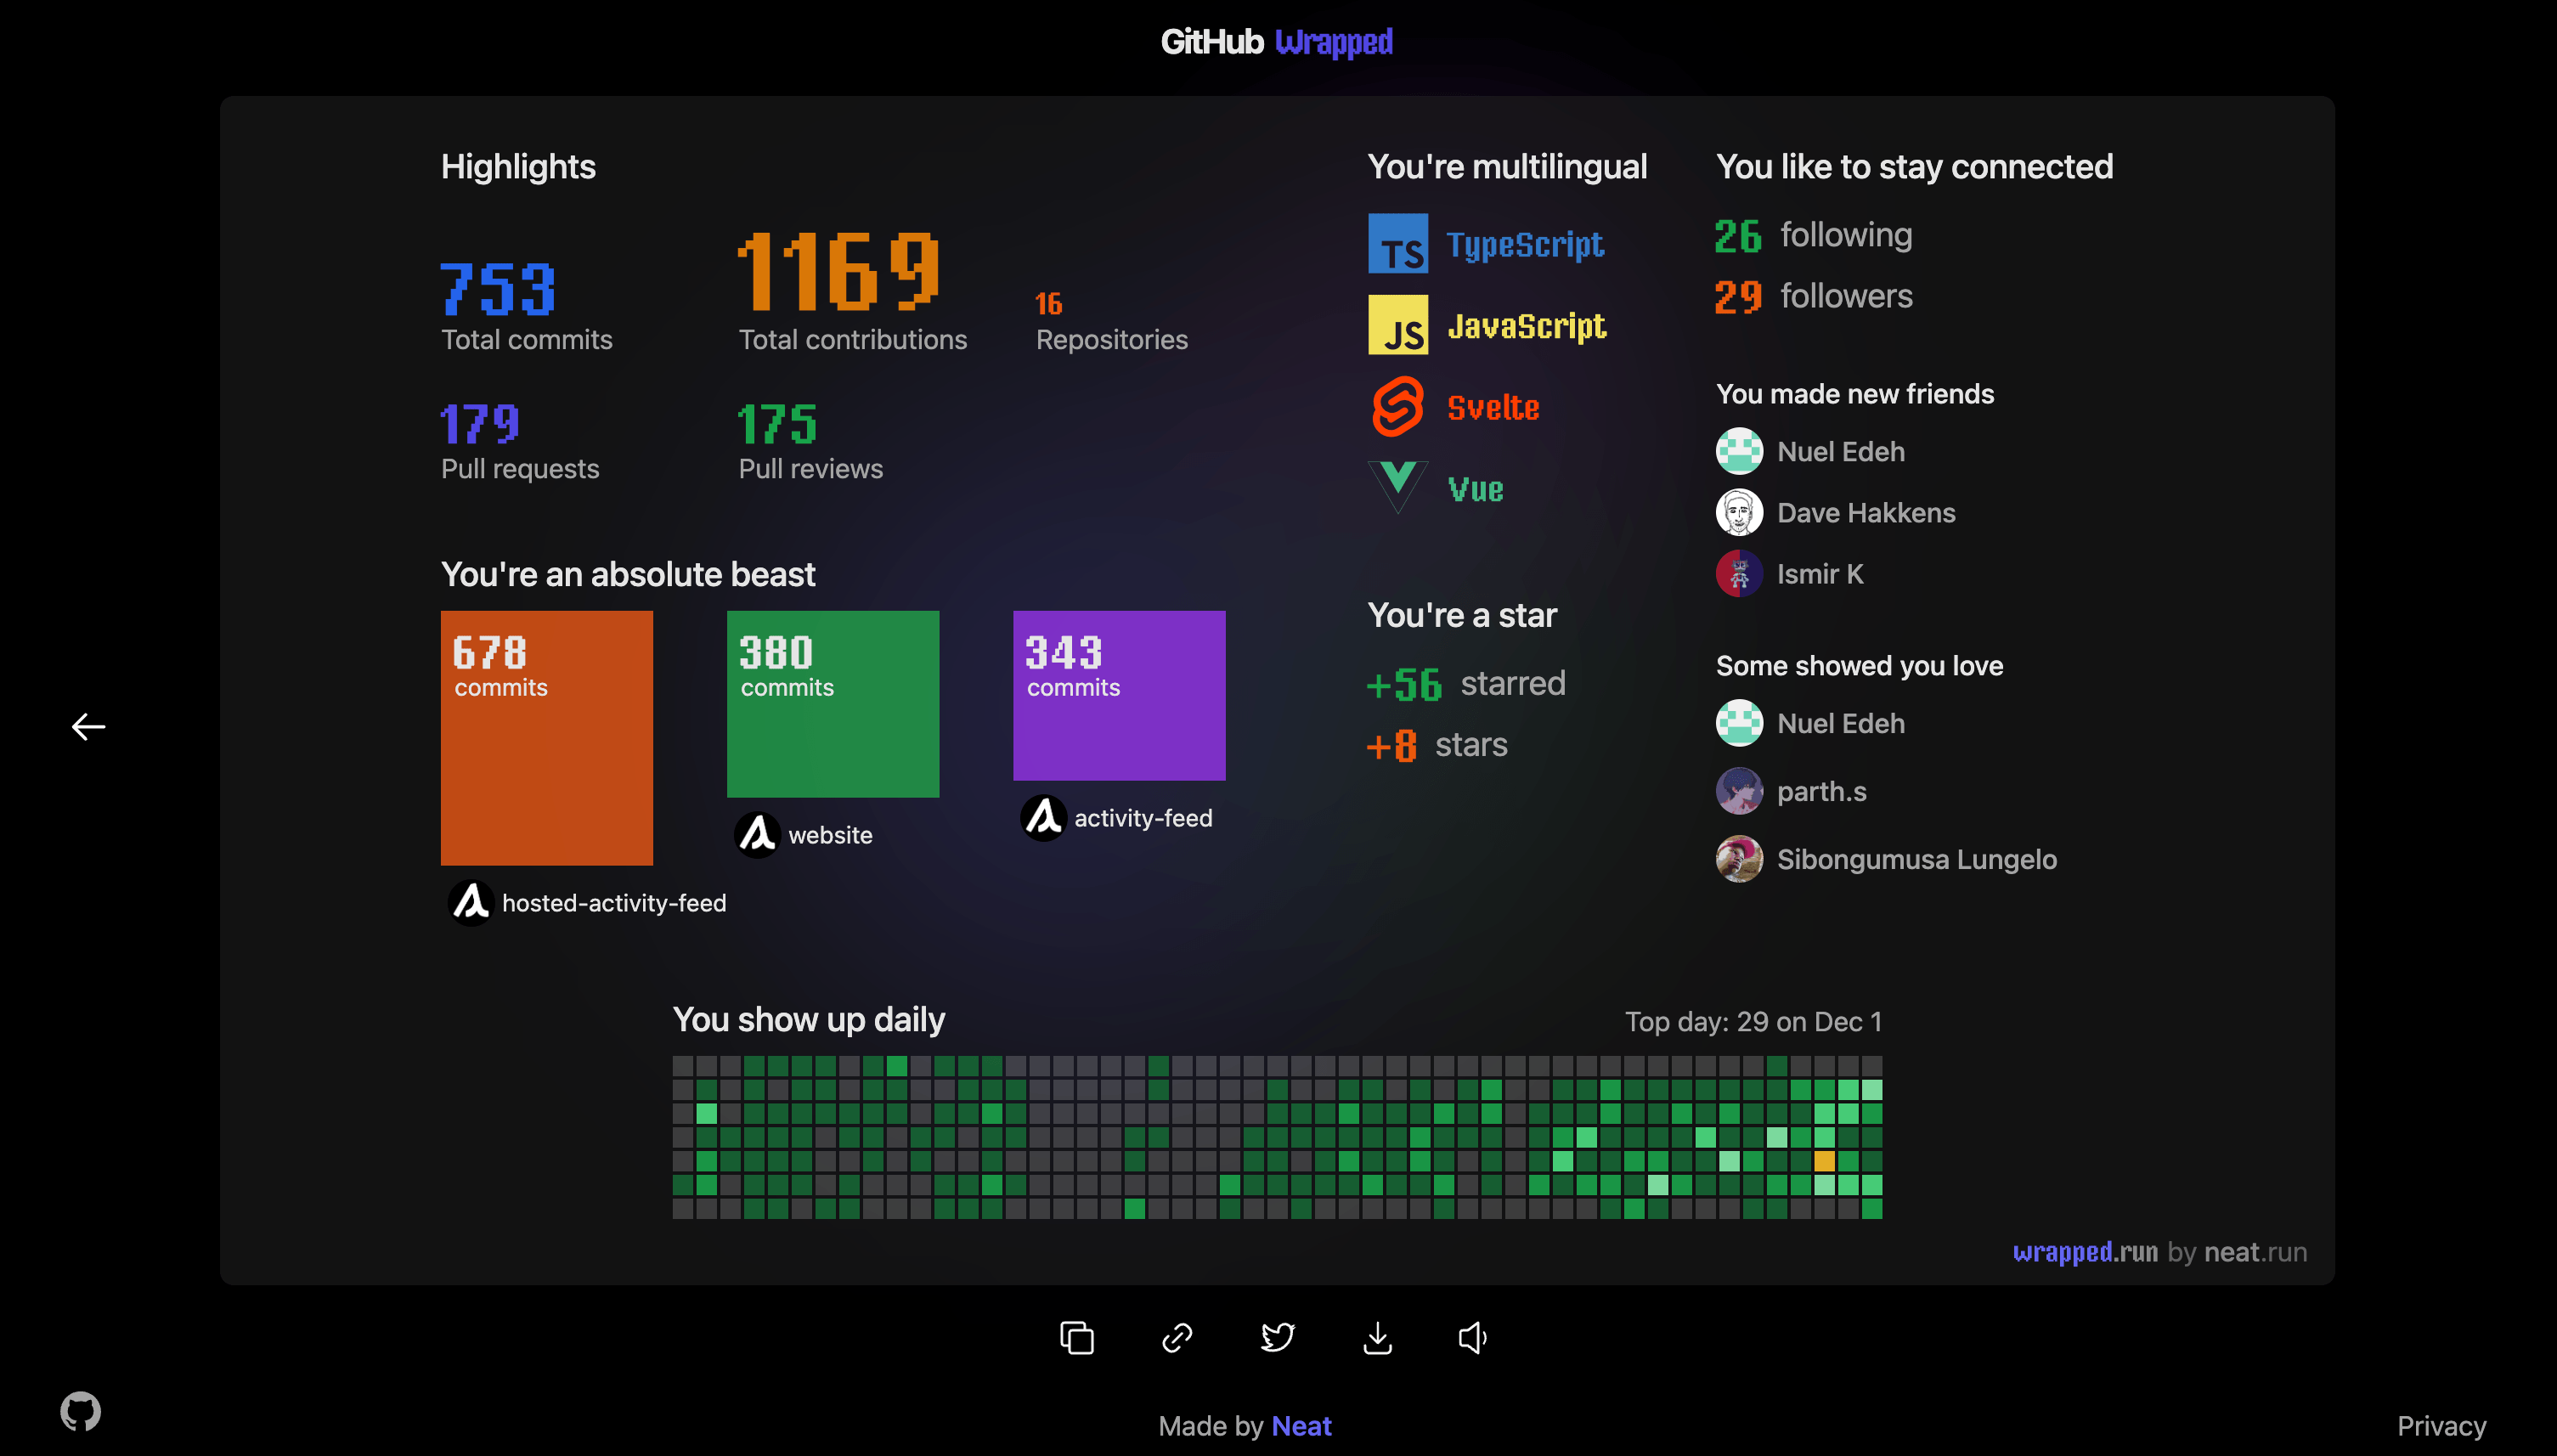Click the GitHub Wrapped title logo
The height and width of the screenshot is (1456, 2557).
coord(1277,42)
